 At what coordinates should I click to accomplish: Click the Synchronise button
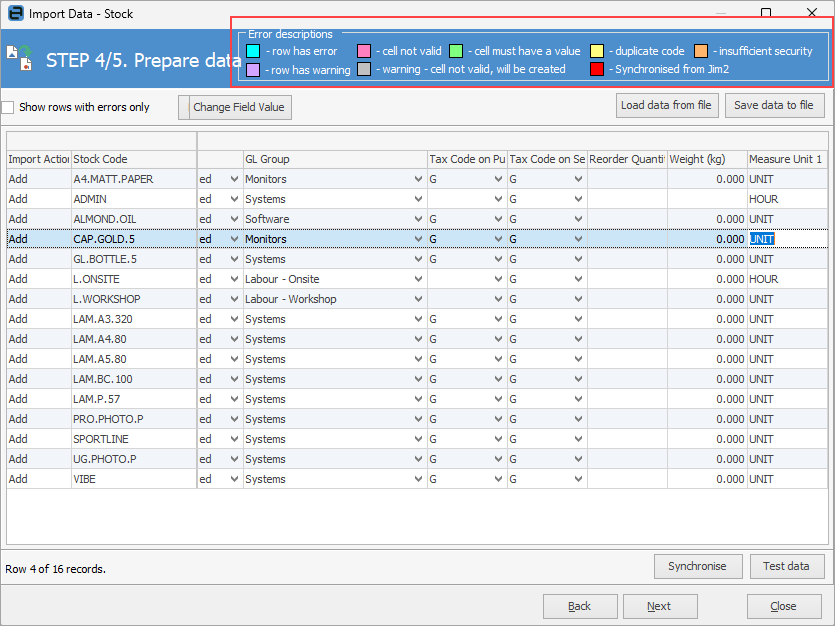click(698, 566)
